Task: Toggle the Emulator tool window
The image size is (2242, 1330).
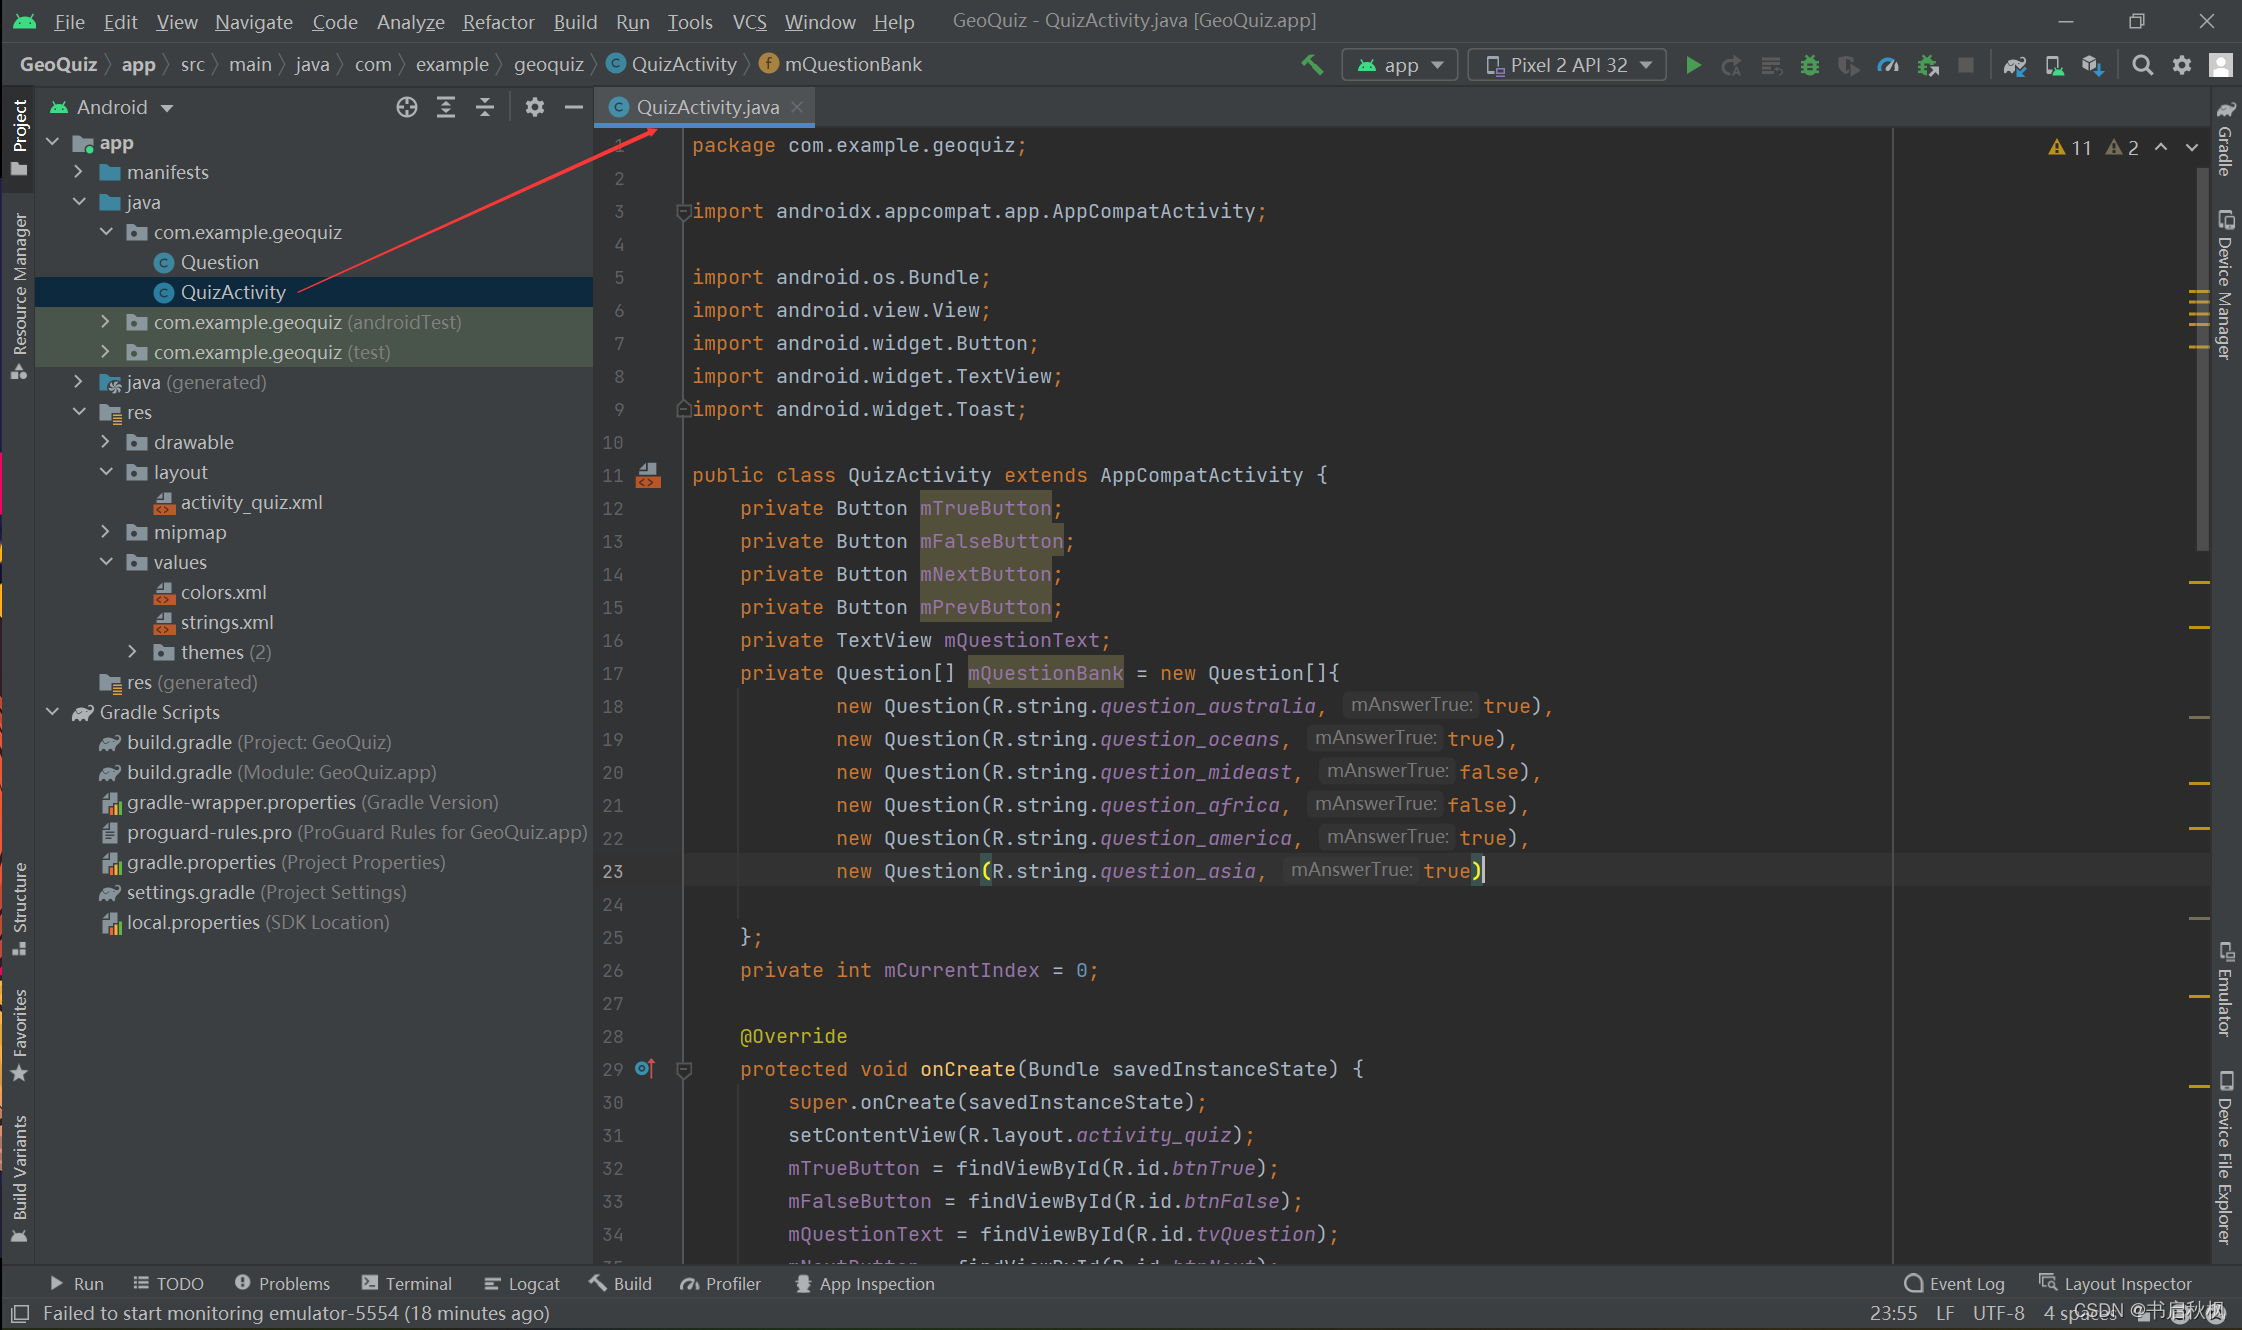Action: coord(2224,989)
